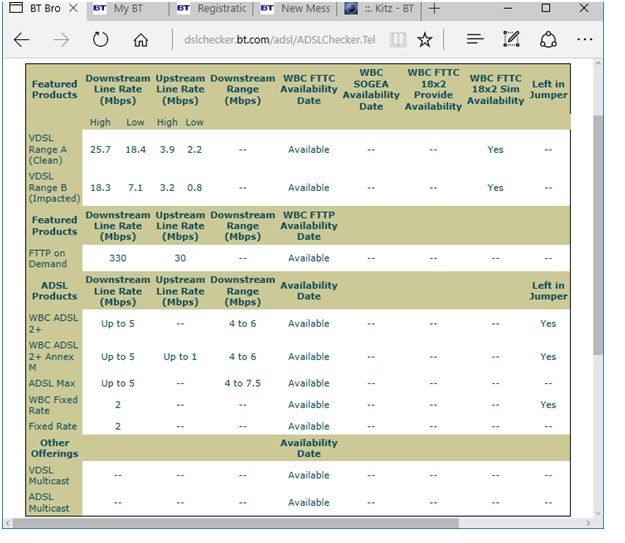Click the 18.4 downstream low value
The image size is (625, 543).
(x=136, y=150)
